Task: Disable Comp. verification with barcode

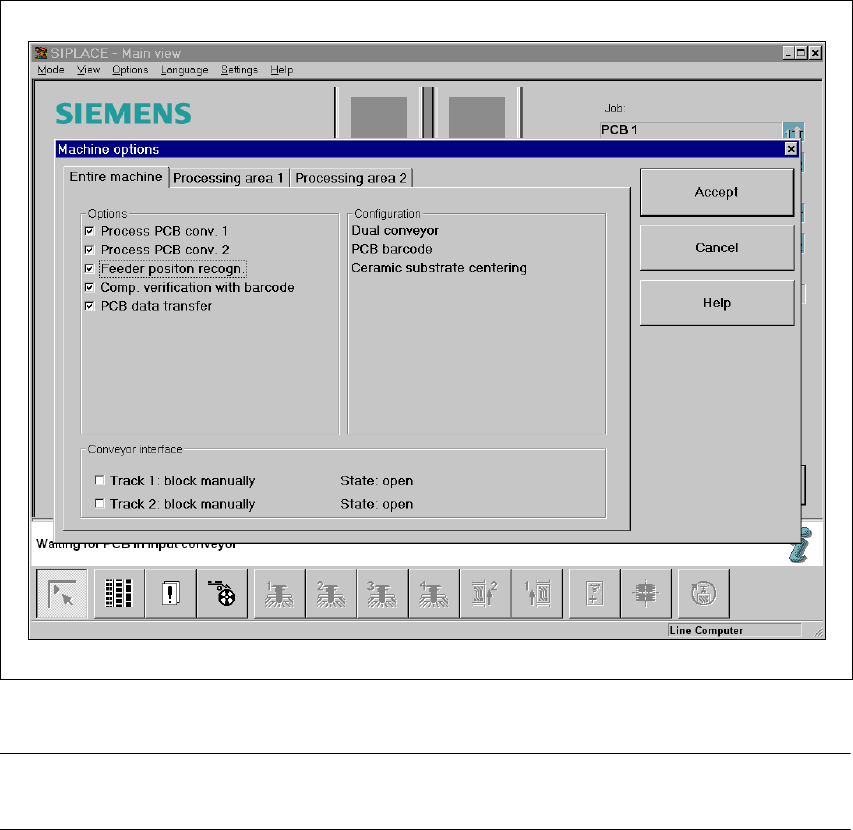Action: click(90, 287)
